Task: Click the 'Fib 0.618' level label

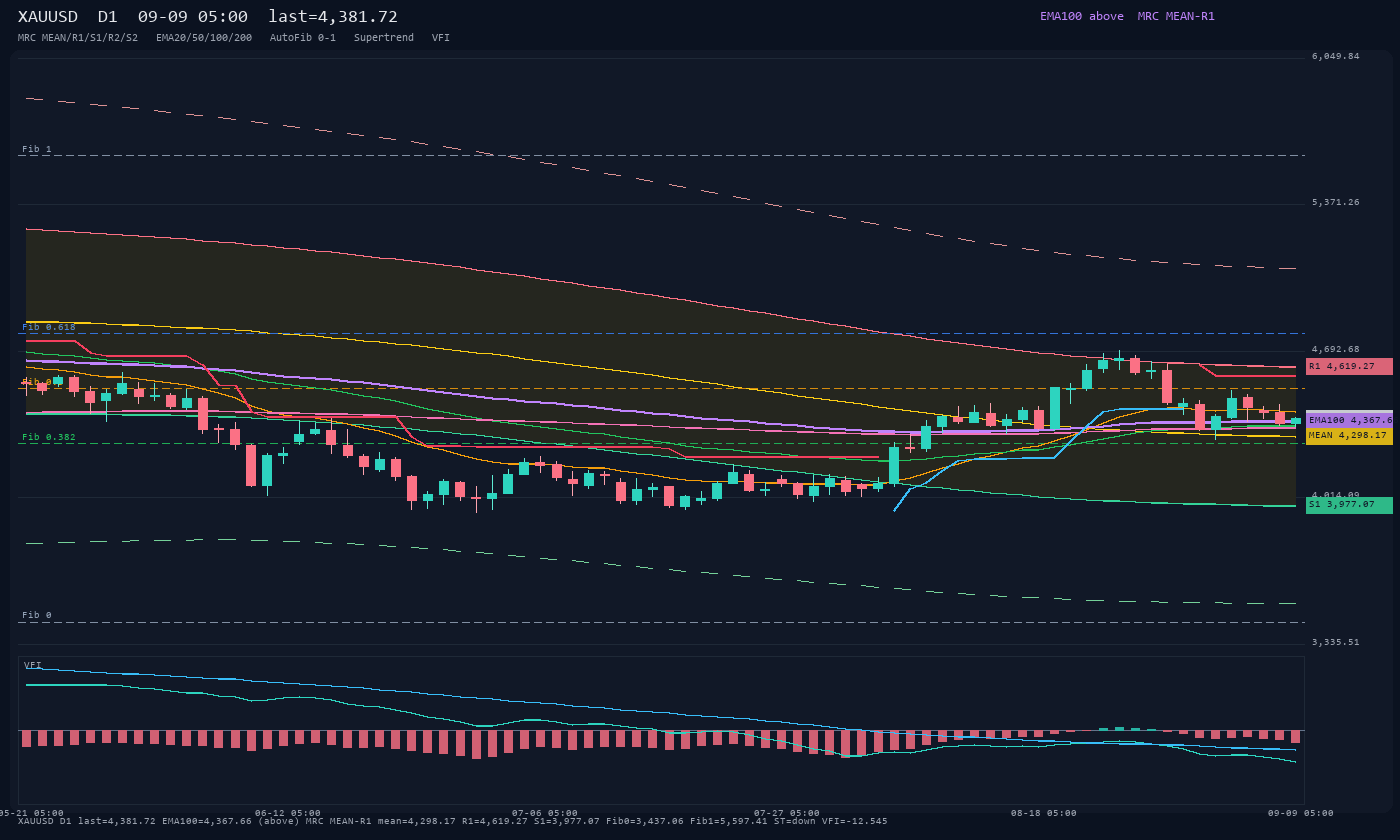Action: pyautogui.click(x=49, y=327)
